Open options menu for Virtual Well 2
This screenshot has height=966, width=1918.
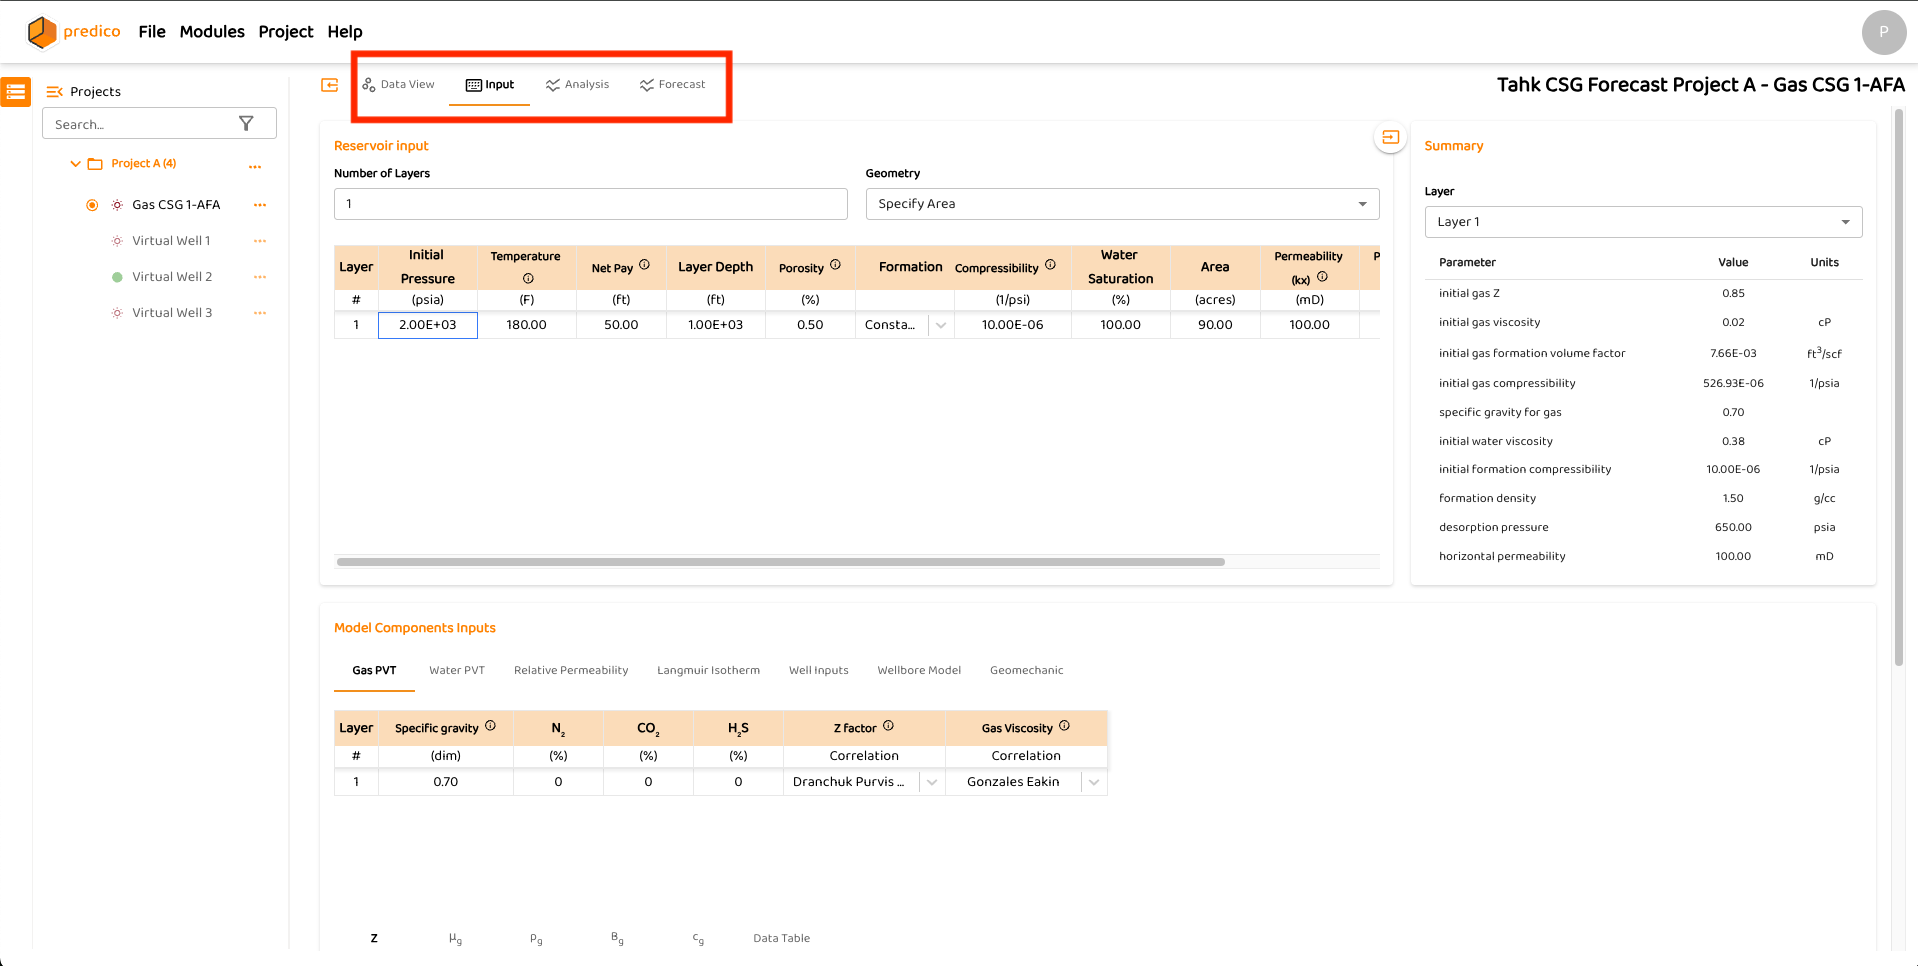(260, 277)
